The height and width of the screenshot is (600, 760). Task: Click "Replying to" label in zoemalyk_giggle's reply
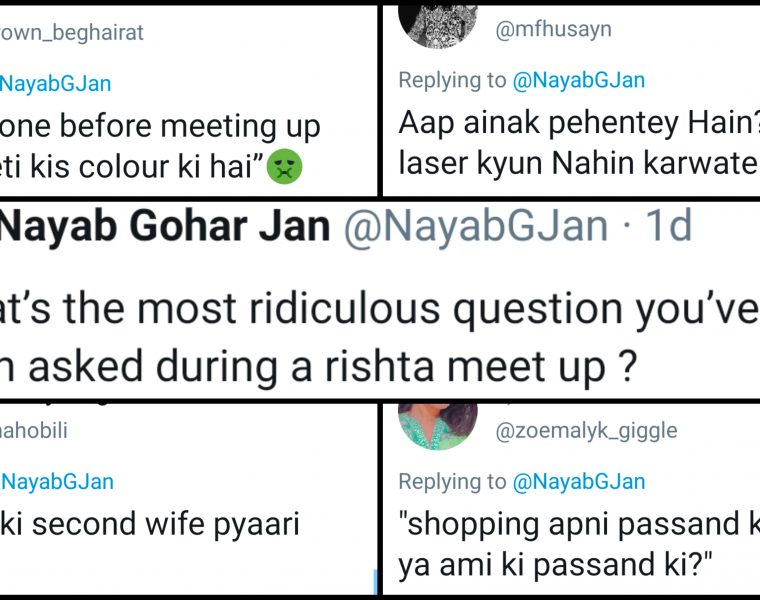coord(452,481)
